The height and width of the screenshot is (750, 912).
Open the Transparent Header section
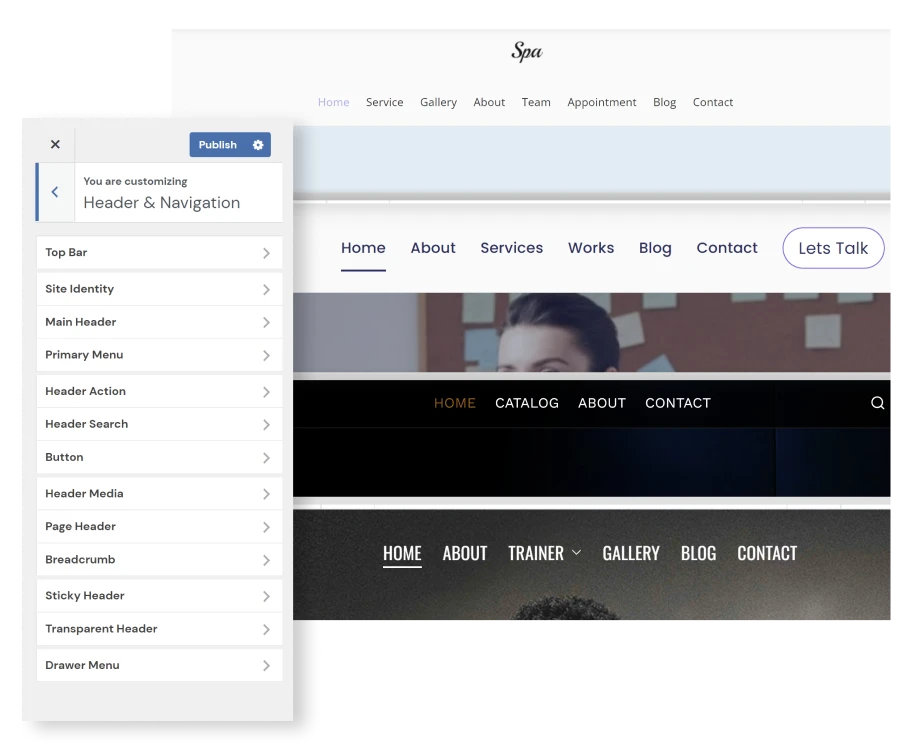tap(159, 629)
